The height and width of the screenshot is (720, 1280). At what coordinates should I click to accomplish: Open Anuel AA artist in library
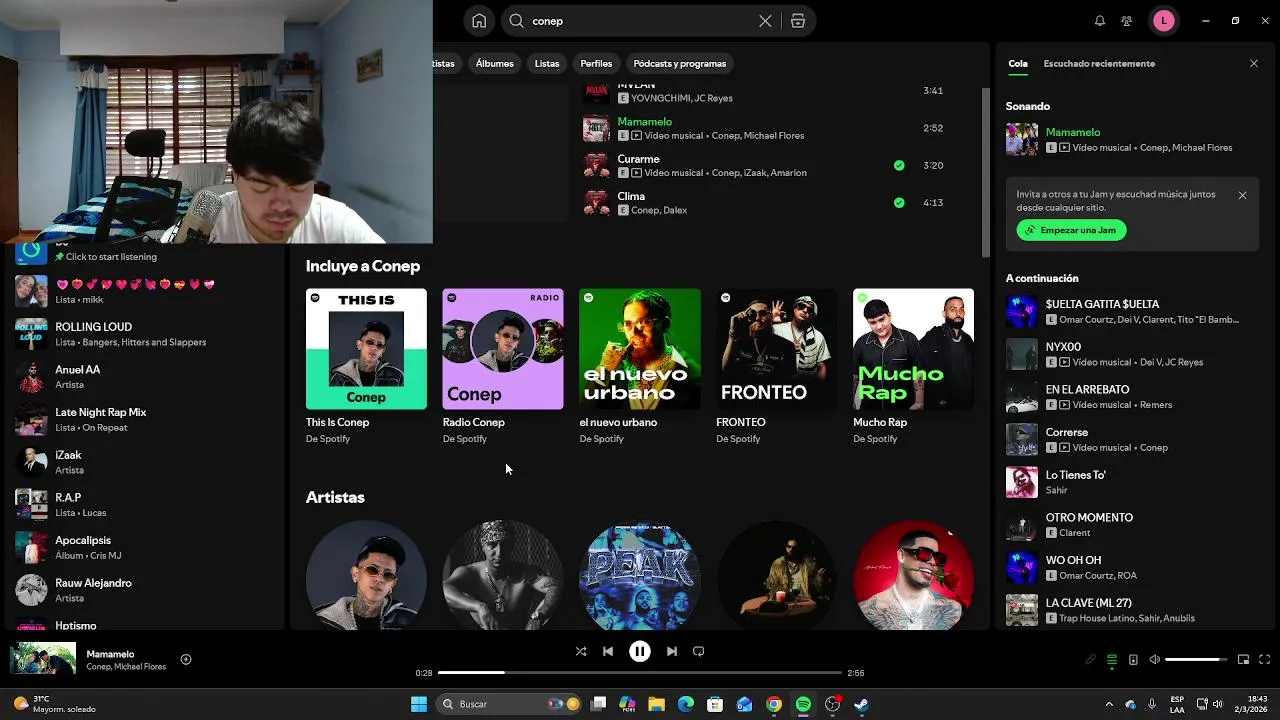pyautogui.click(x=145, y=377)
